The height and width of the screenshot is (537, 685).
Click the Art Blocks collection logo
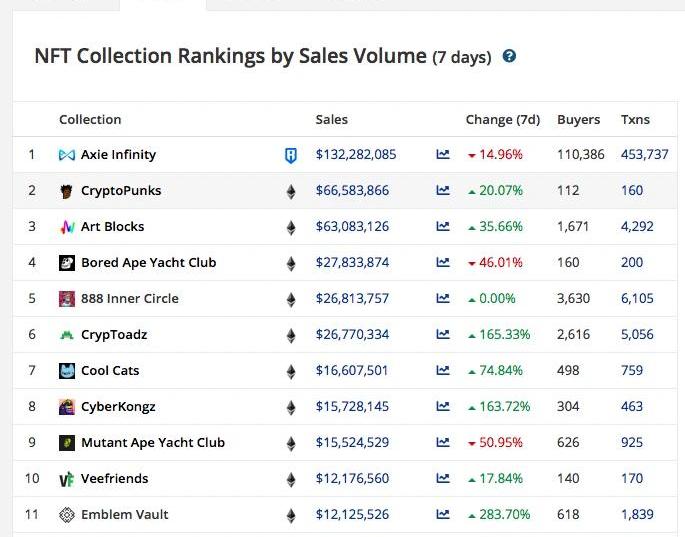pyautogui.click(x=67, y=227)
